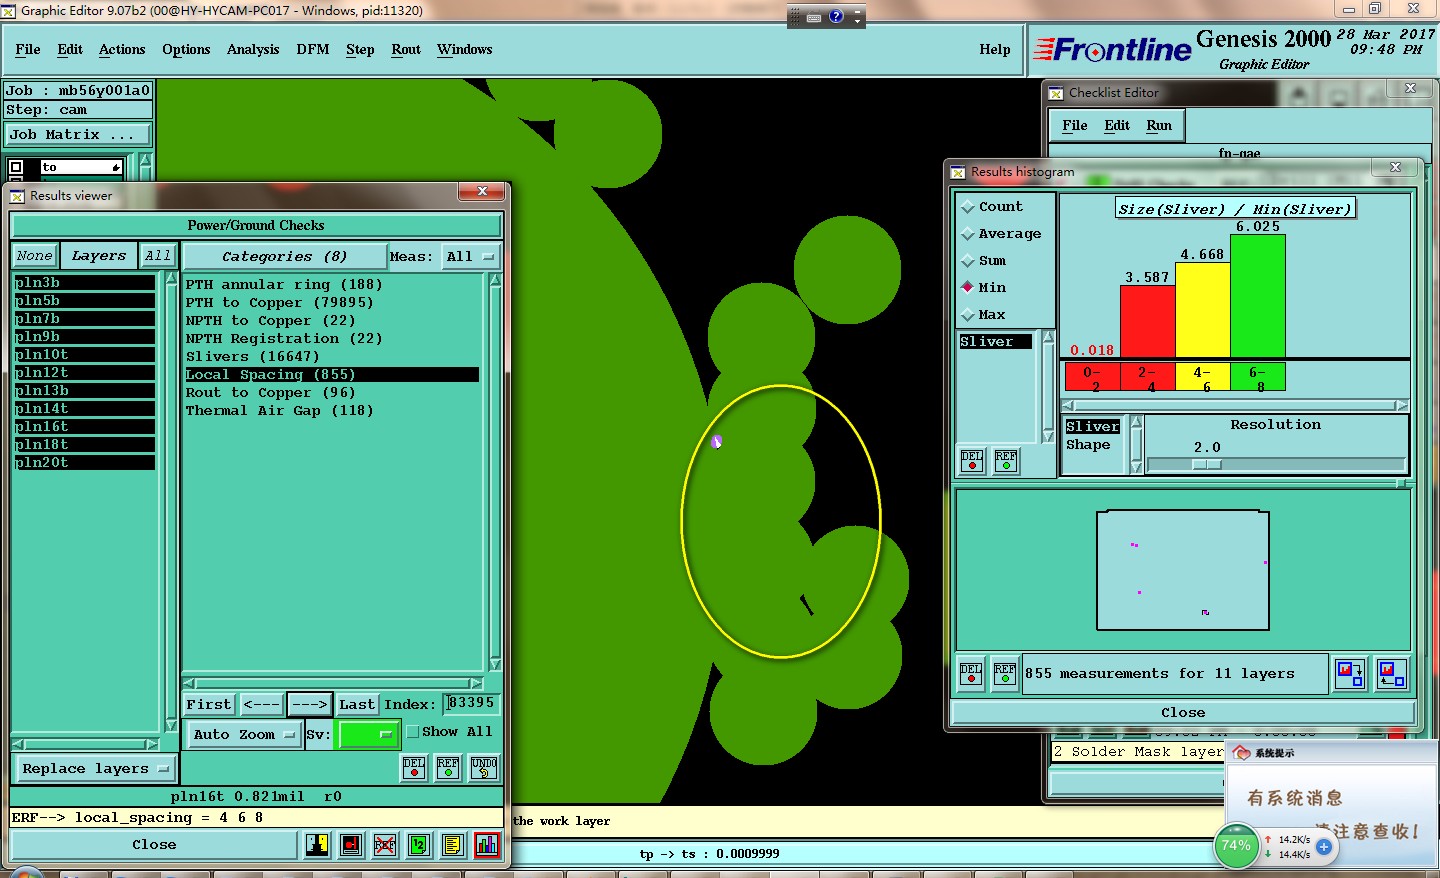1440x878 pixels.
Task: Select the Min radio option
Action: point(968,287)
